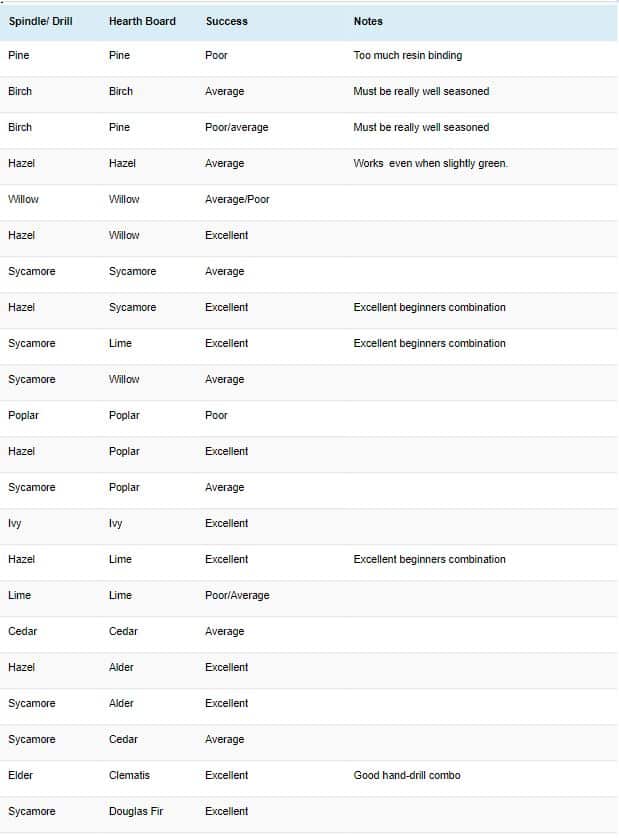Image resolution: width=619 pixels, height=838 pixels.
Task: Click the "Success" column header
Action: (x=226, y=21)
